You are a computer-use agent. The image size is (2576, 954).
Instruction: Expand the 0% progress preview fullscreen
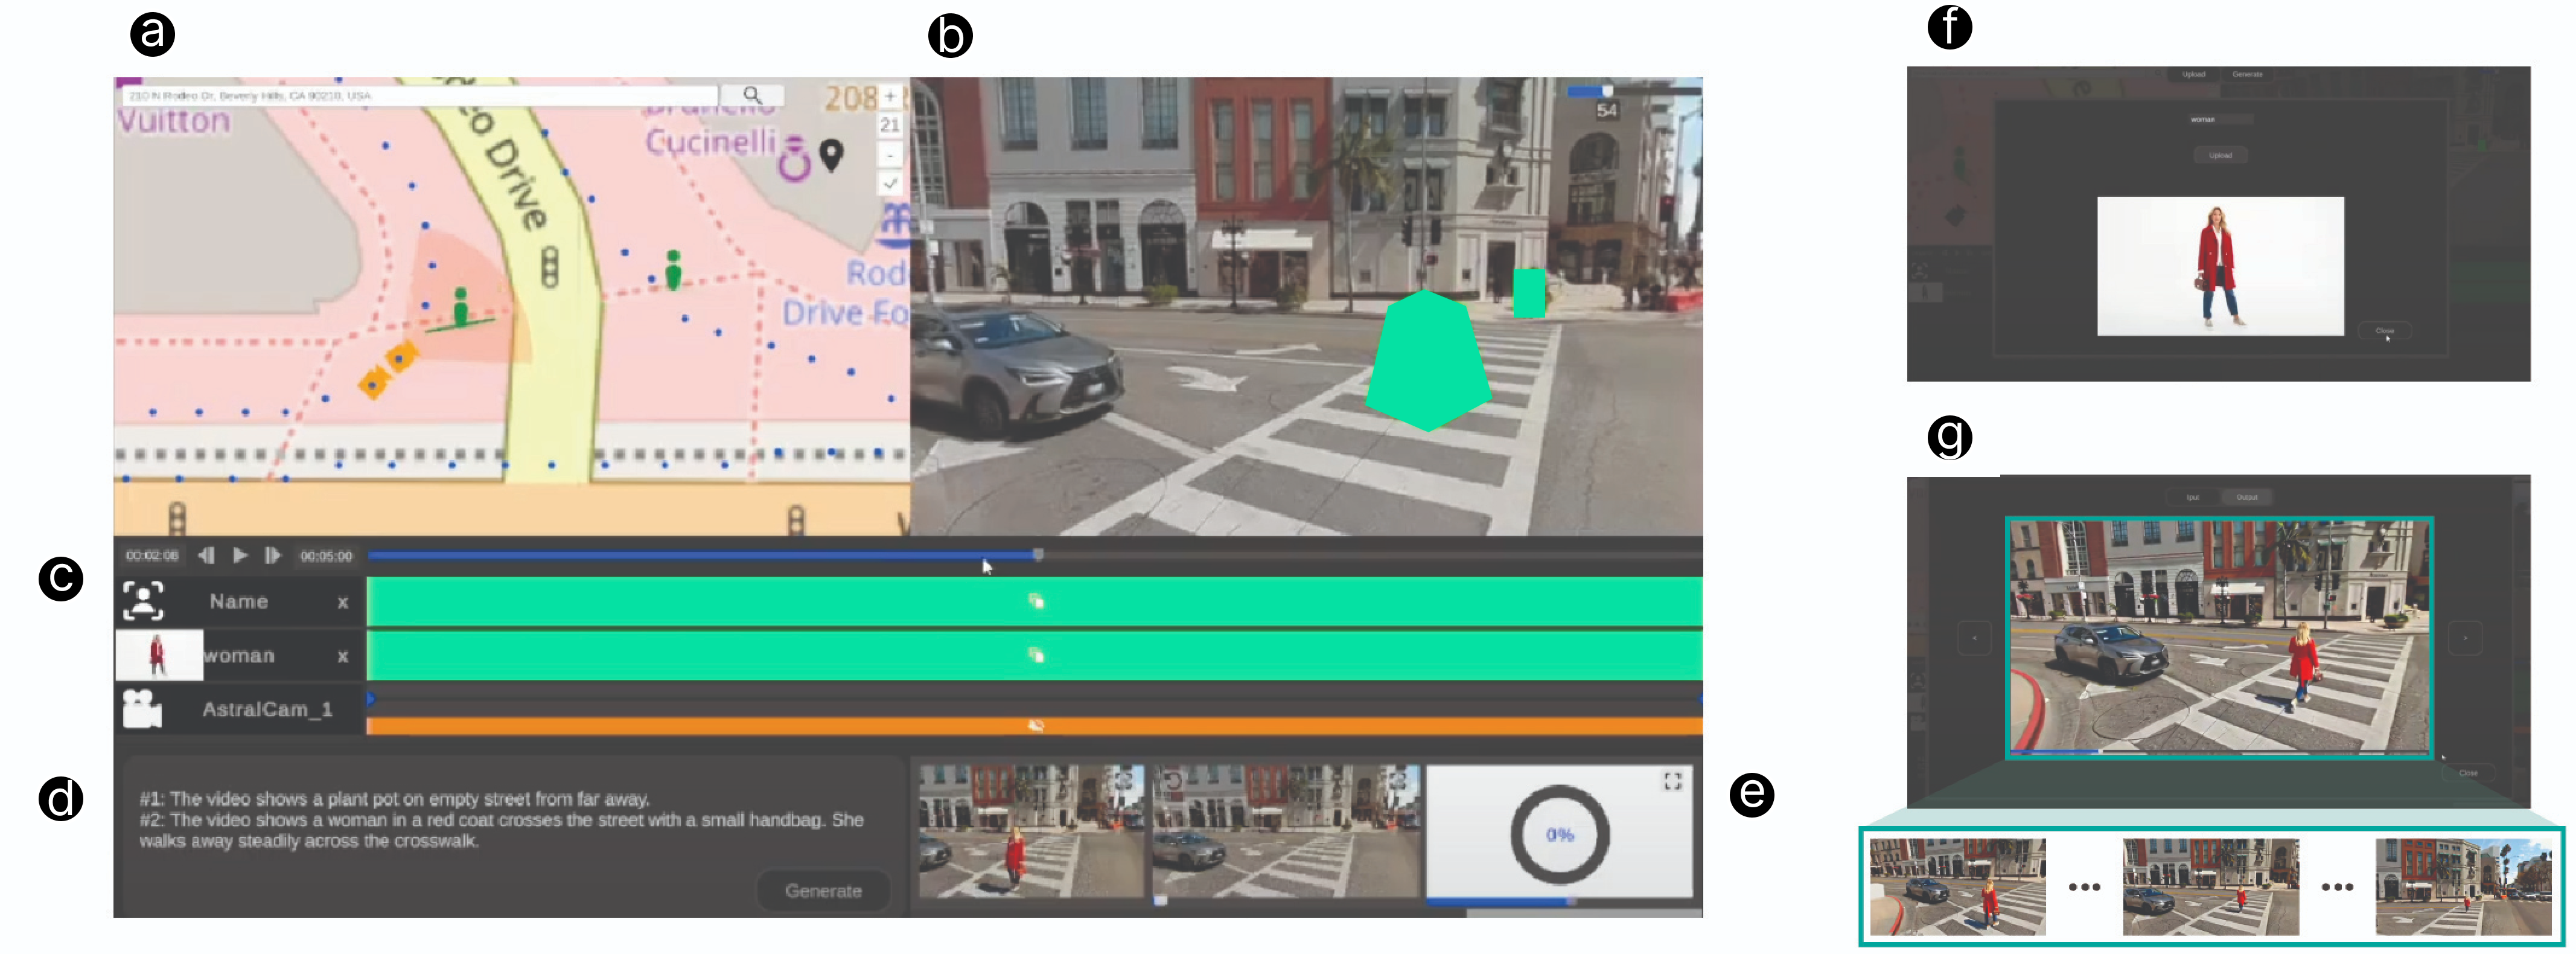coord(1672,781)
